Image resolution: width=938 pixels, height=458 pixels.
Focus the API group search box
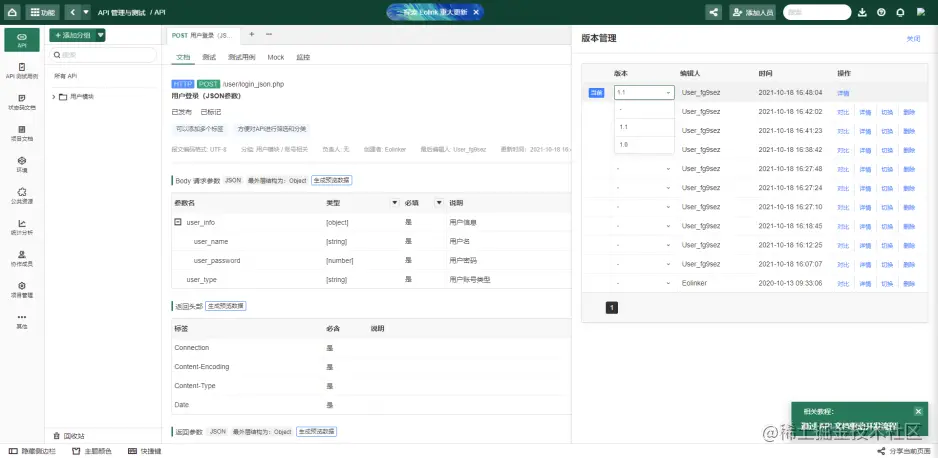click(x=102, y=55)
